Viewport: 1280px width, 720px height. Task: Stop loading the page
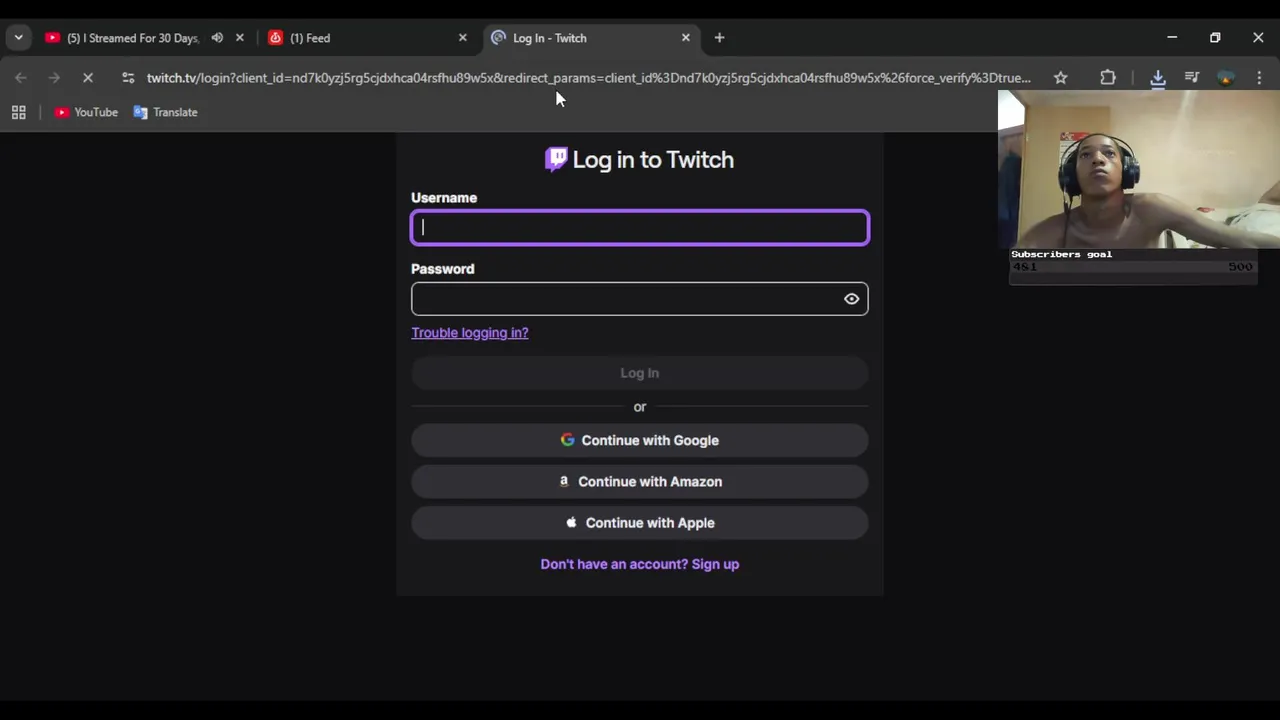tap(87, 78)
